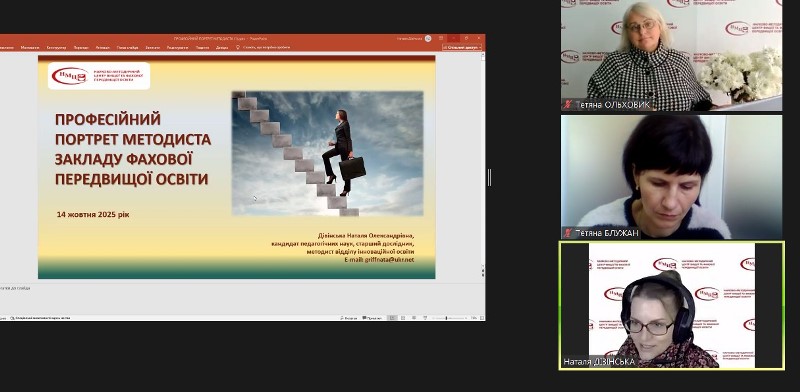Open the Примітки comments button
This screenshot has height=392, width=800.
[372, 318]
